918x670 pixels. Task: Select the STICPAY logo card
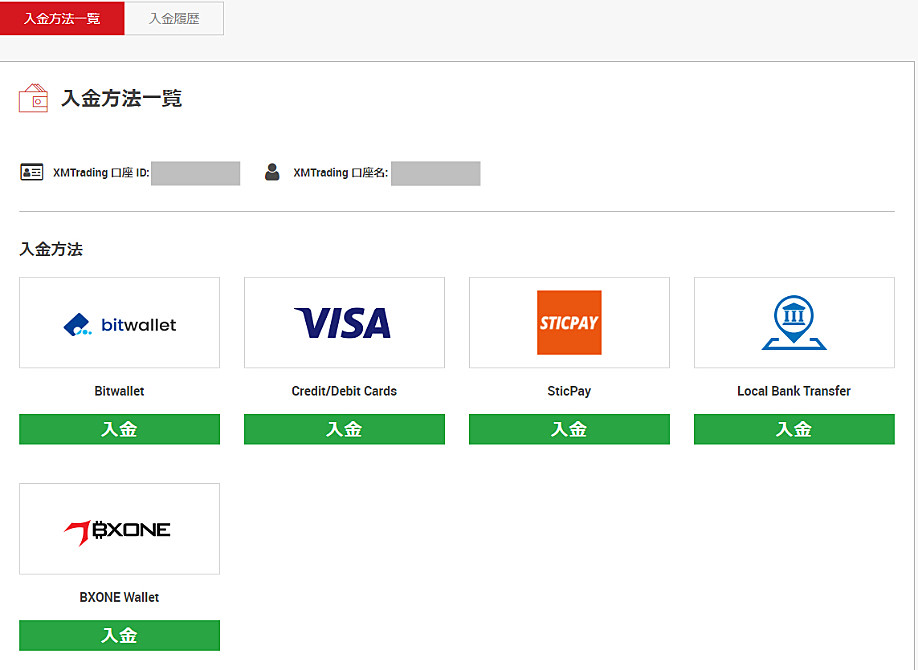[569, 323]
